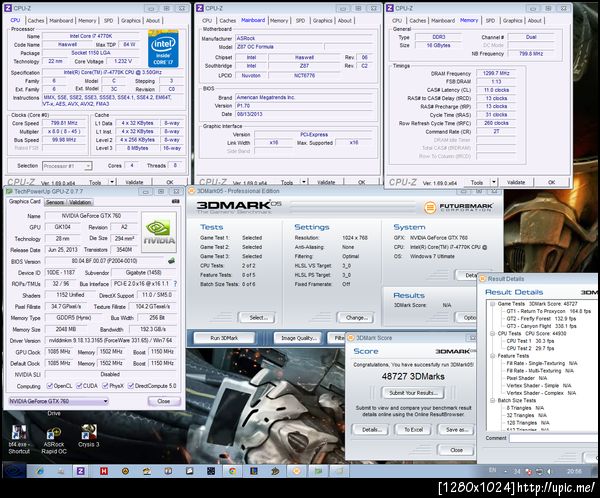Click Image Quality button in 3DMark05
Screen dimensions: 600x498
298,338
